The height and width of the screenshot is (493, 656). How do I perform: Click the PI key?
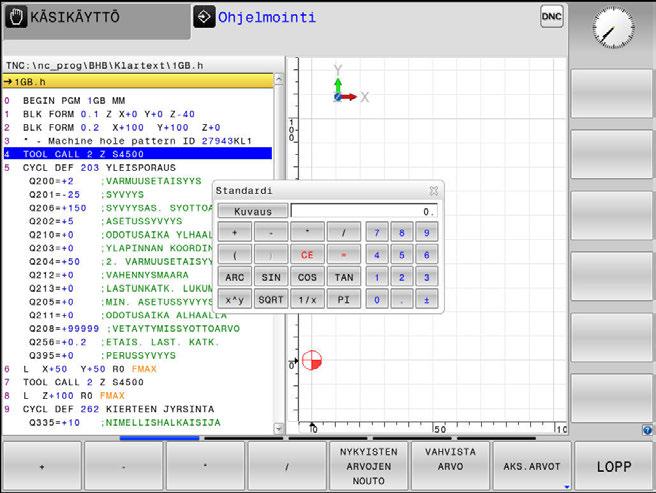coord(343,300)
